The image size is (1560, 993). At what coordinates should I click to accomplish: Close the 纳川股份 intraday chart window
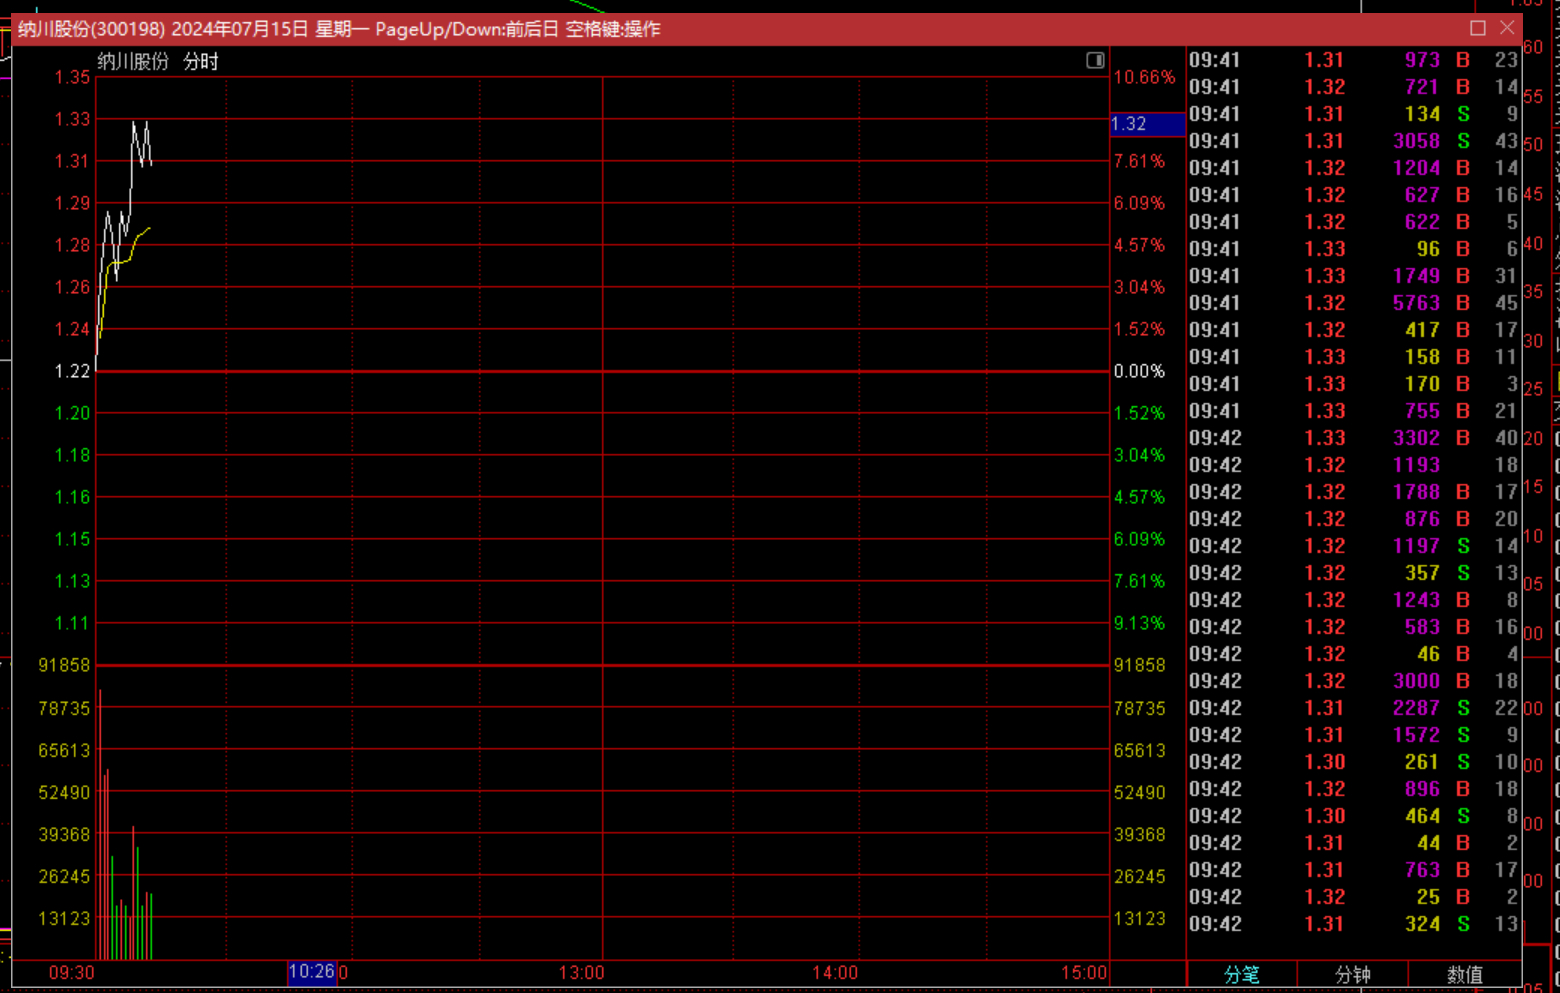(1507, 28)
